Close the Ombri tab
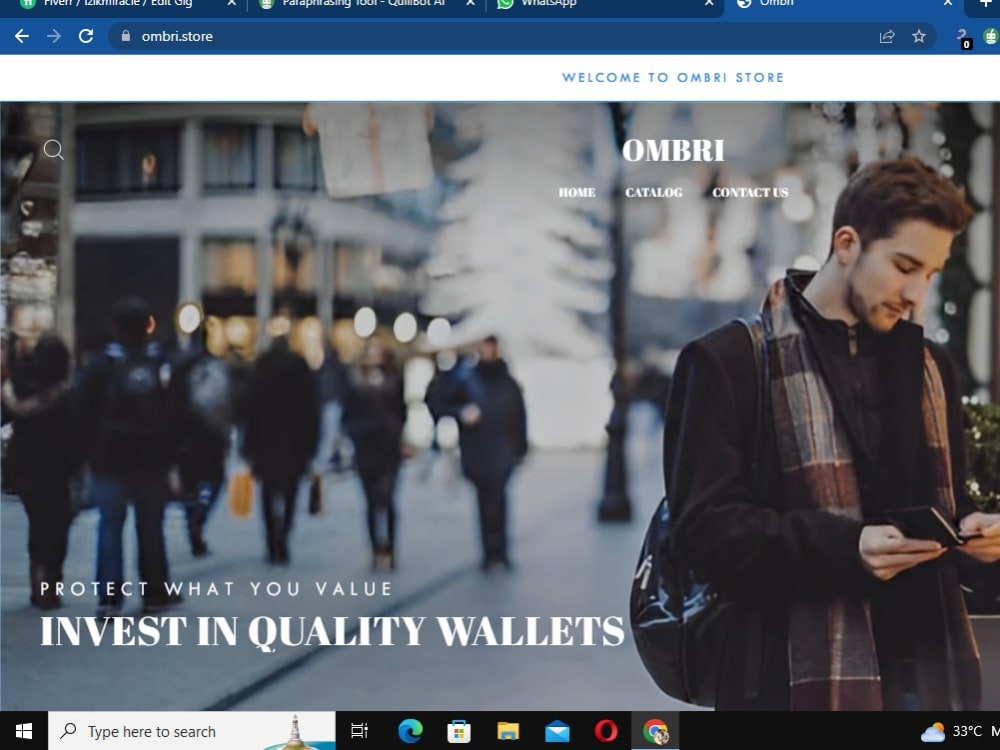 tap(948, 4)
